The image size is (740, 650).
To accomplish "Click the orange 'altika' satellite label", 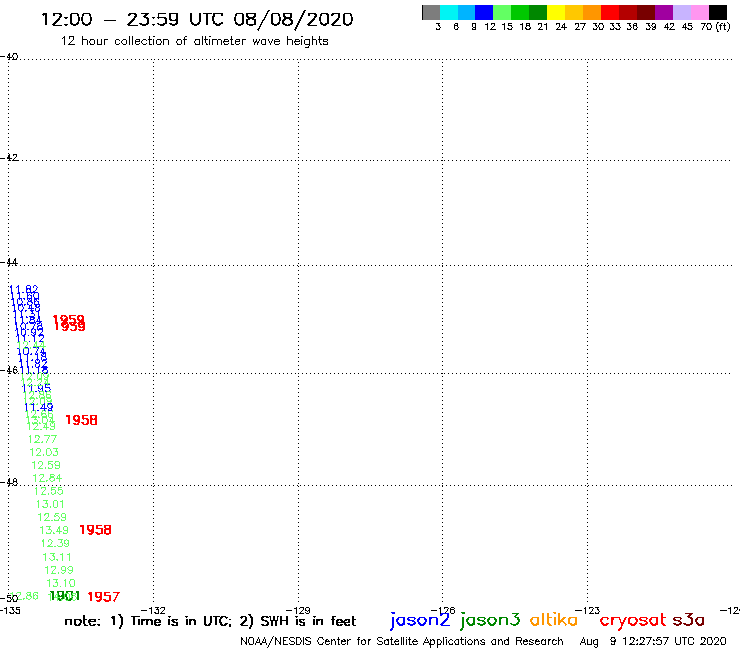I will click(553, 620).
